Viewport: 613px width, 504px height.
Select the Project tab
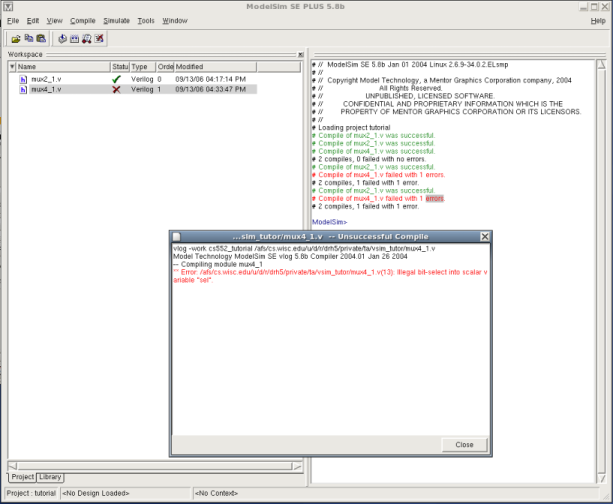(x=22, y=477)
